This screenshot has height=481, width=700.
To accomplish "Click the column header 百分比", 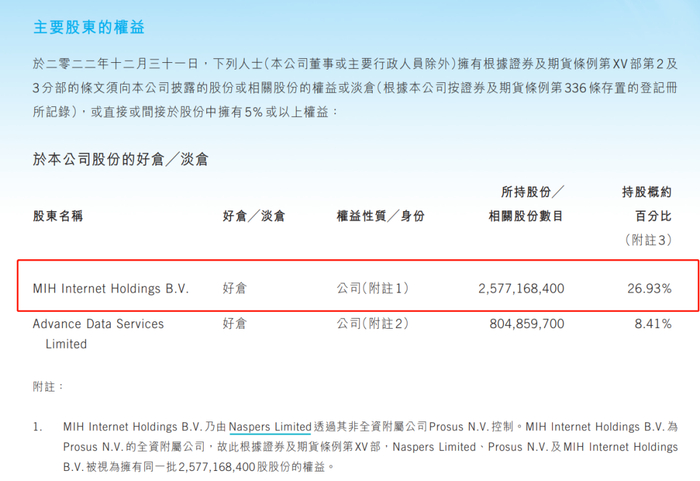I will tap(653, 216).
